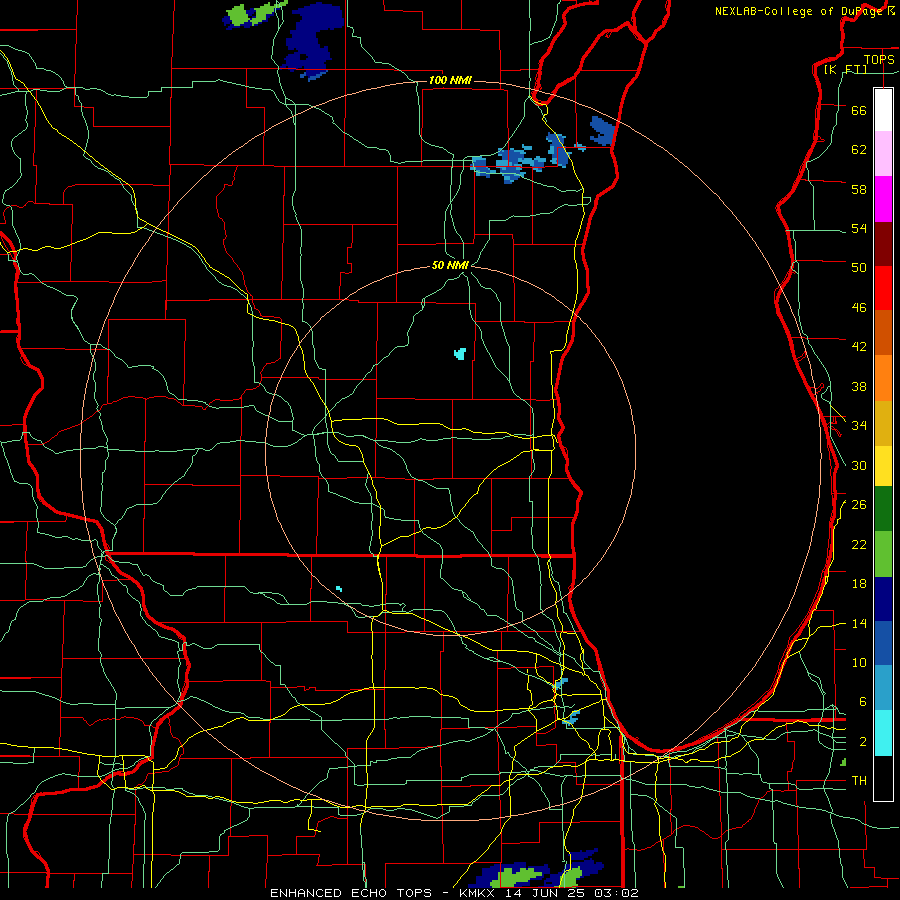Select the magenta legend swatch
Image resolution: width=900 pixels, height=900 pixels.
pyautogui.click(x=883, y=199)
